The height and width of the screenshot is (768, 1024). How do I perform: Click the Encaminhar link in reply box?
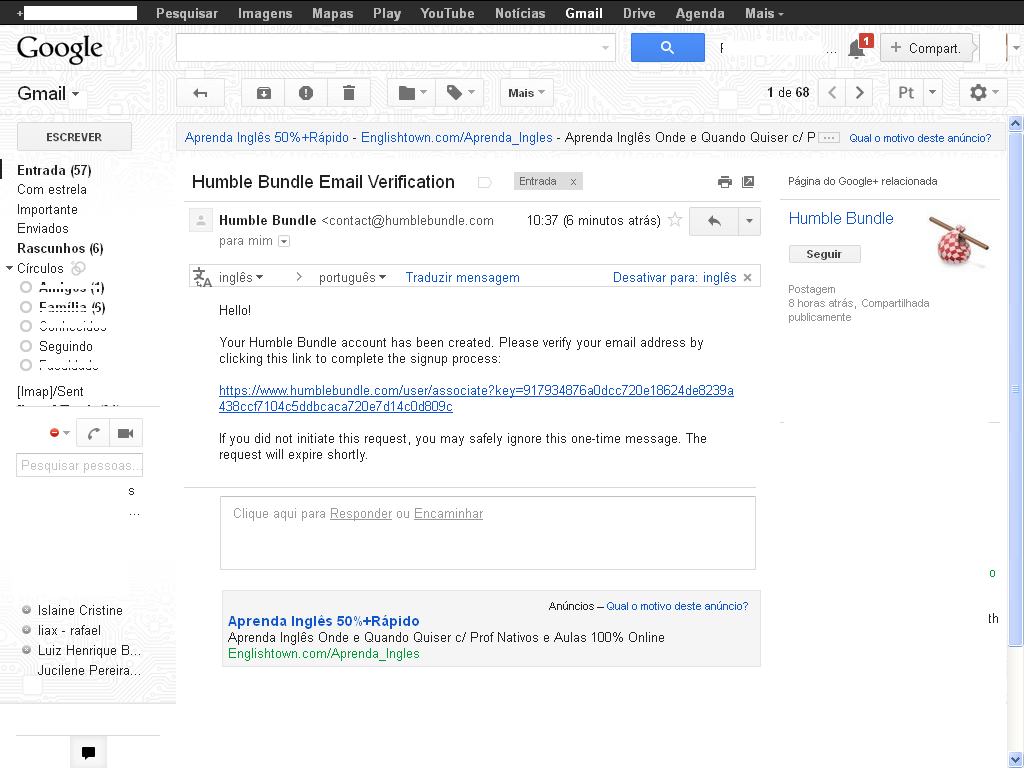(x=449, y=514)
